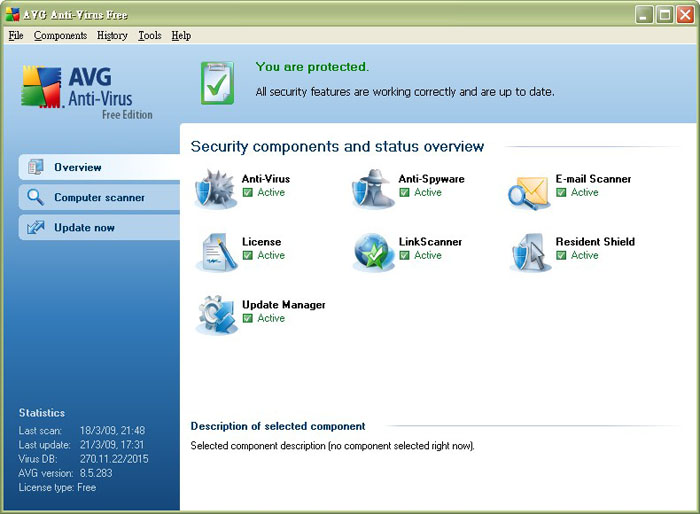Screen dimensions: 700x514
Task: Open the Help menu
Action: point(181,35)
